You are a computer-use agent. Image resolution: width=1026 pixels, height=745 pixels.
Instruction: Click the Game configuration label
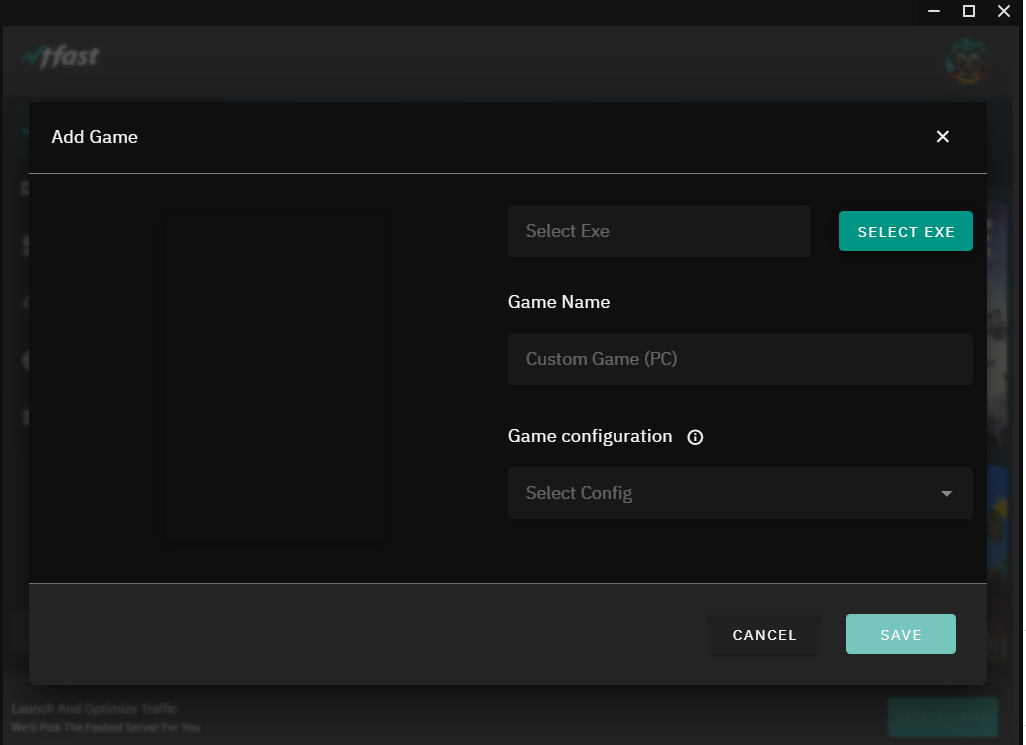coord(590,436)
